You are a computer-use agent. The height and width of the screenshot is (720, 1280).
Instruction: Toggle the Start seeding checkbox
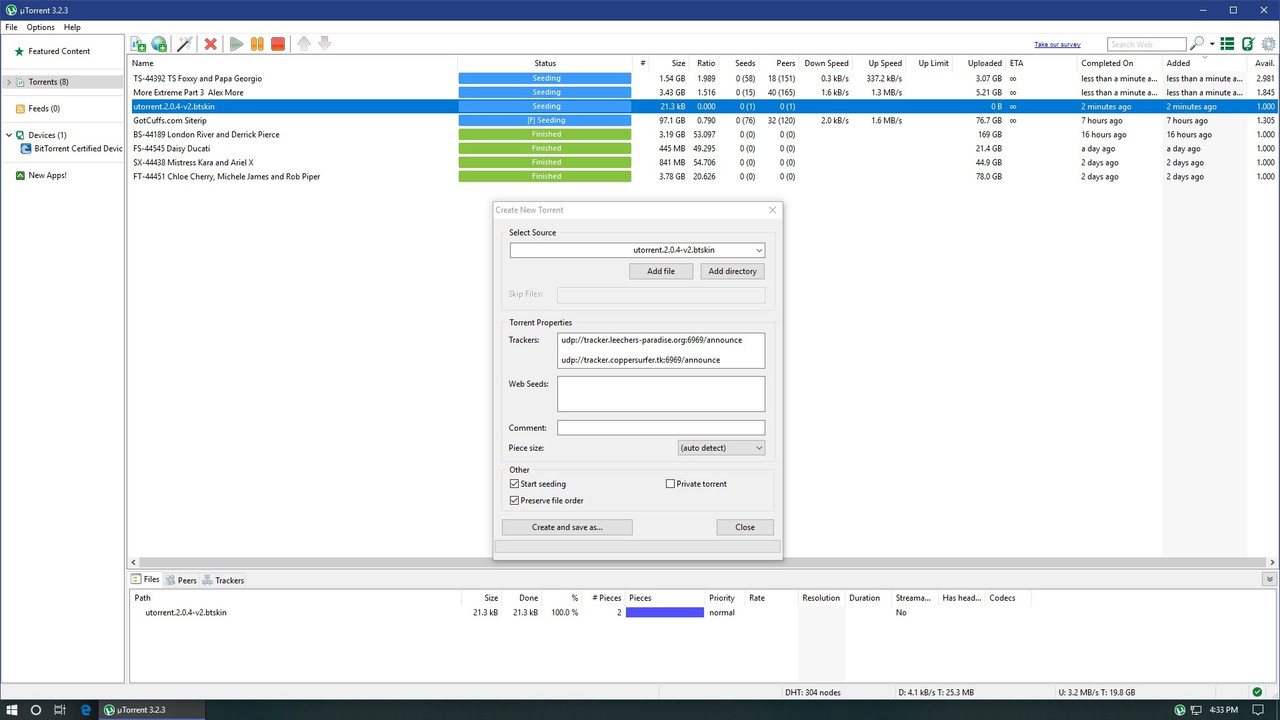pyautogui.click(x=514, y=484)
